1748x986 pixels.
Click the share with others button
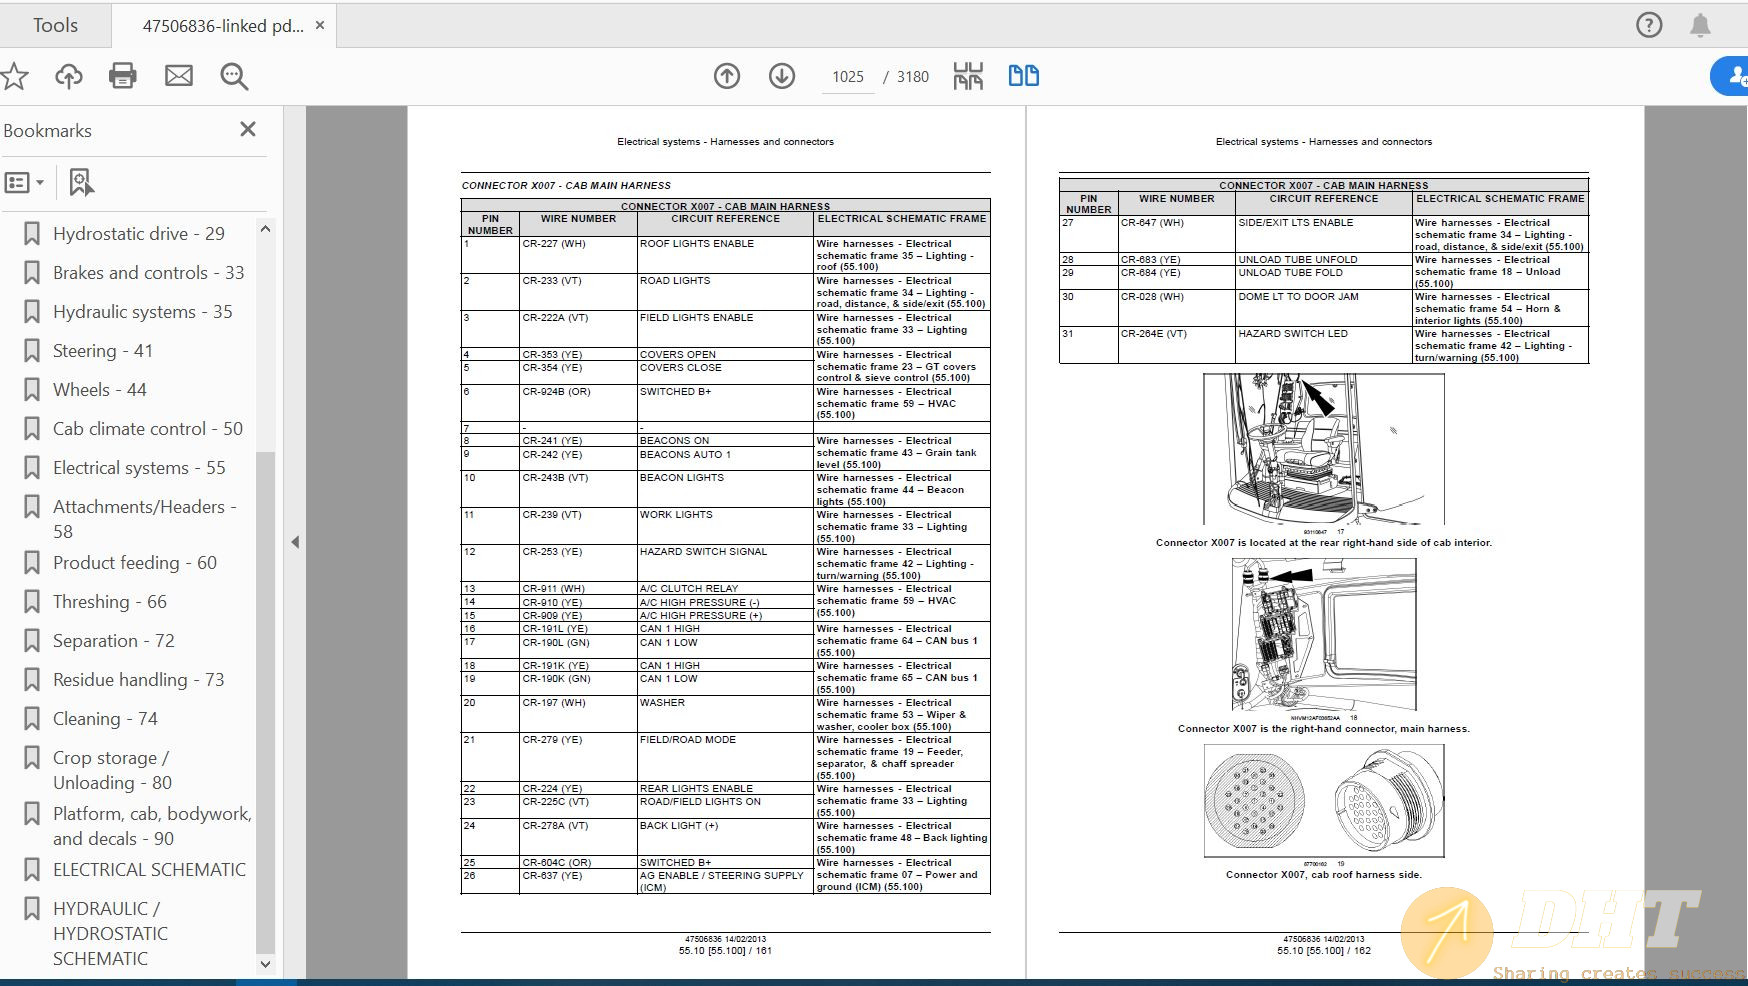pyautogui.click(x=1732, y=76)
